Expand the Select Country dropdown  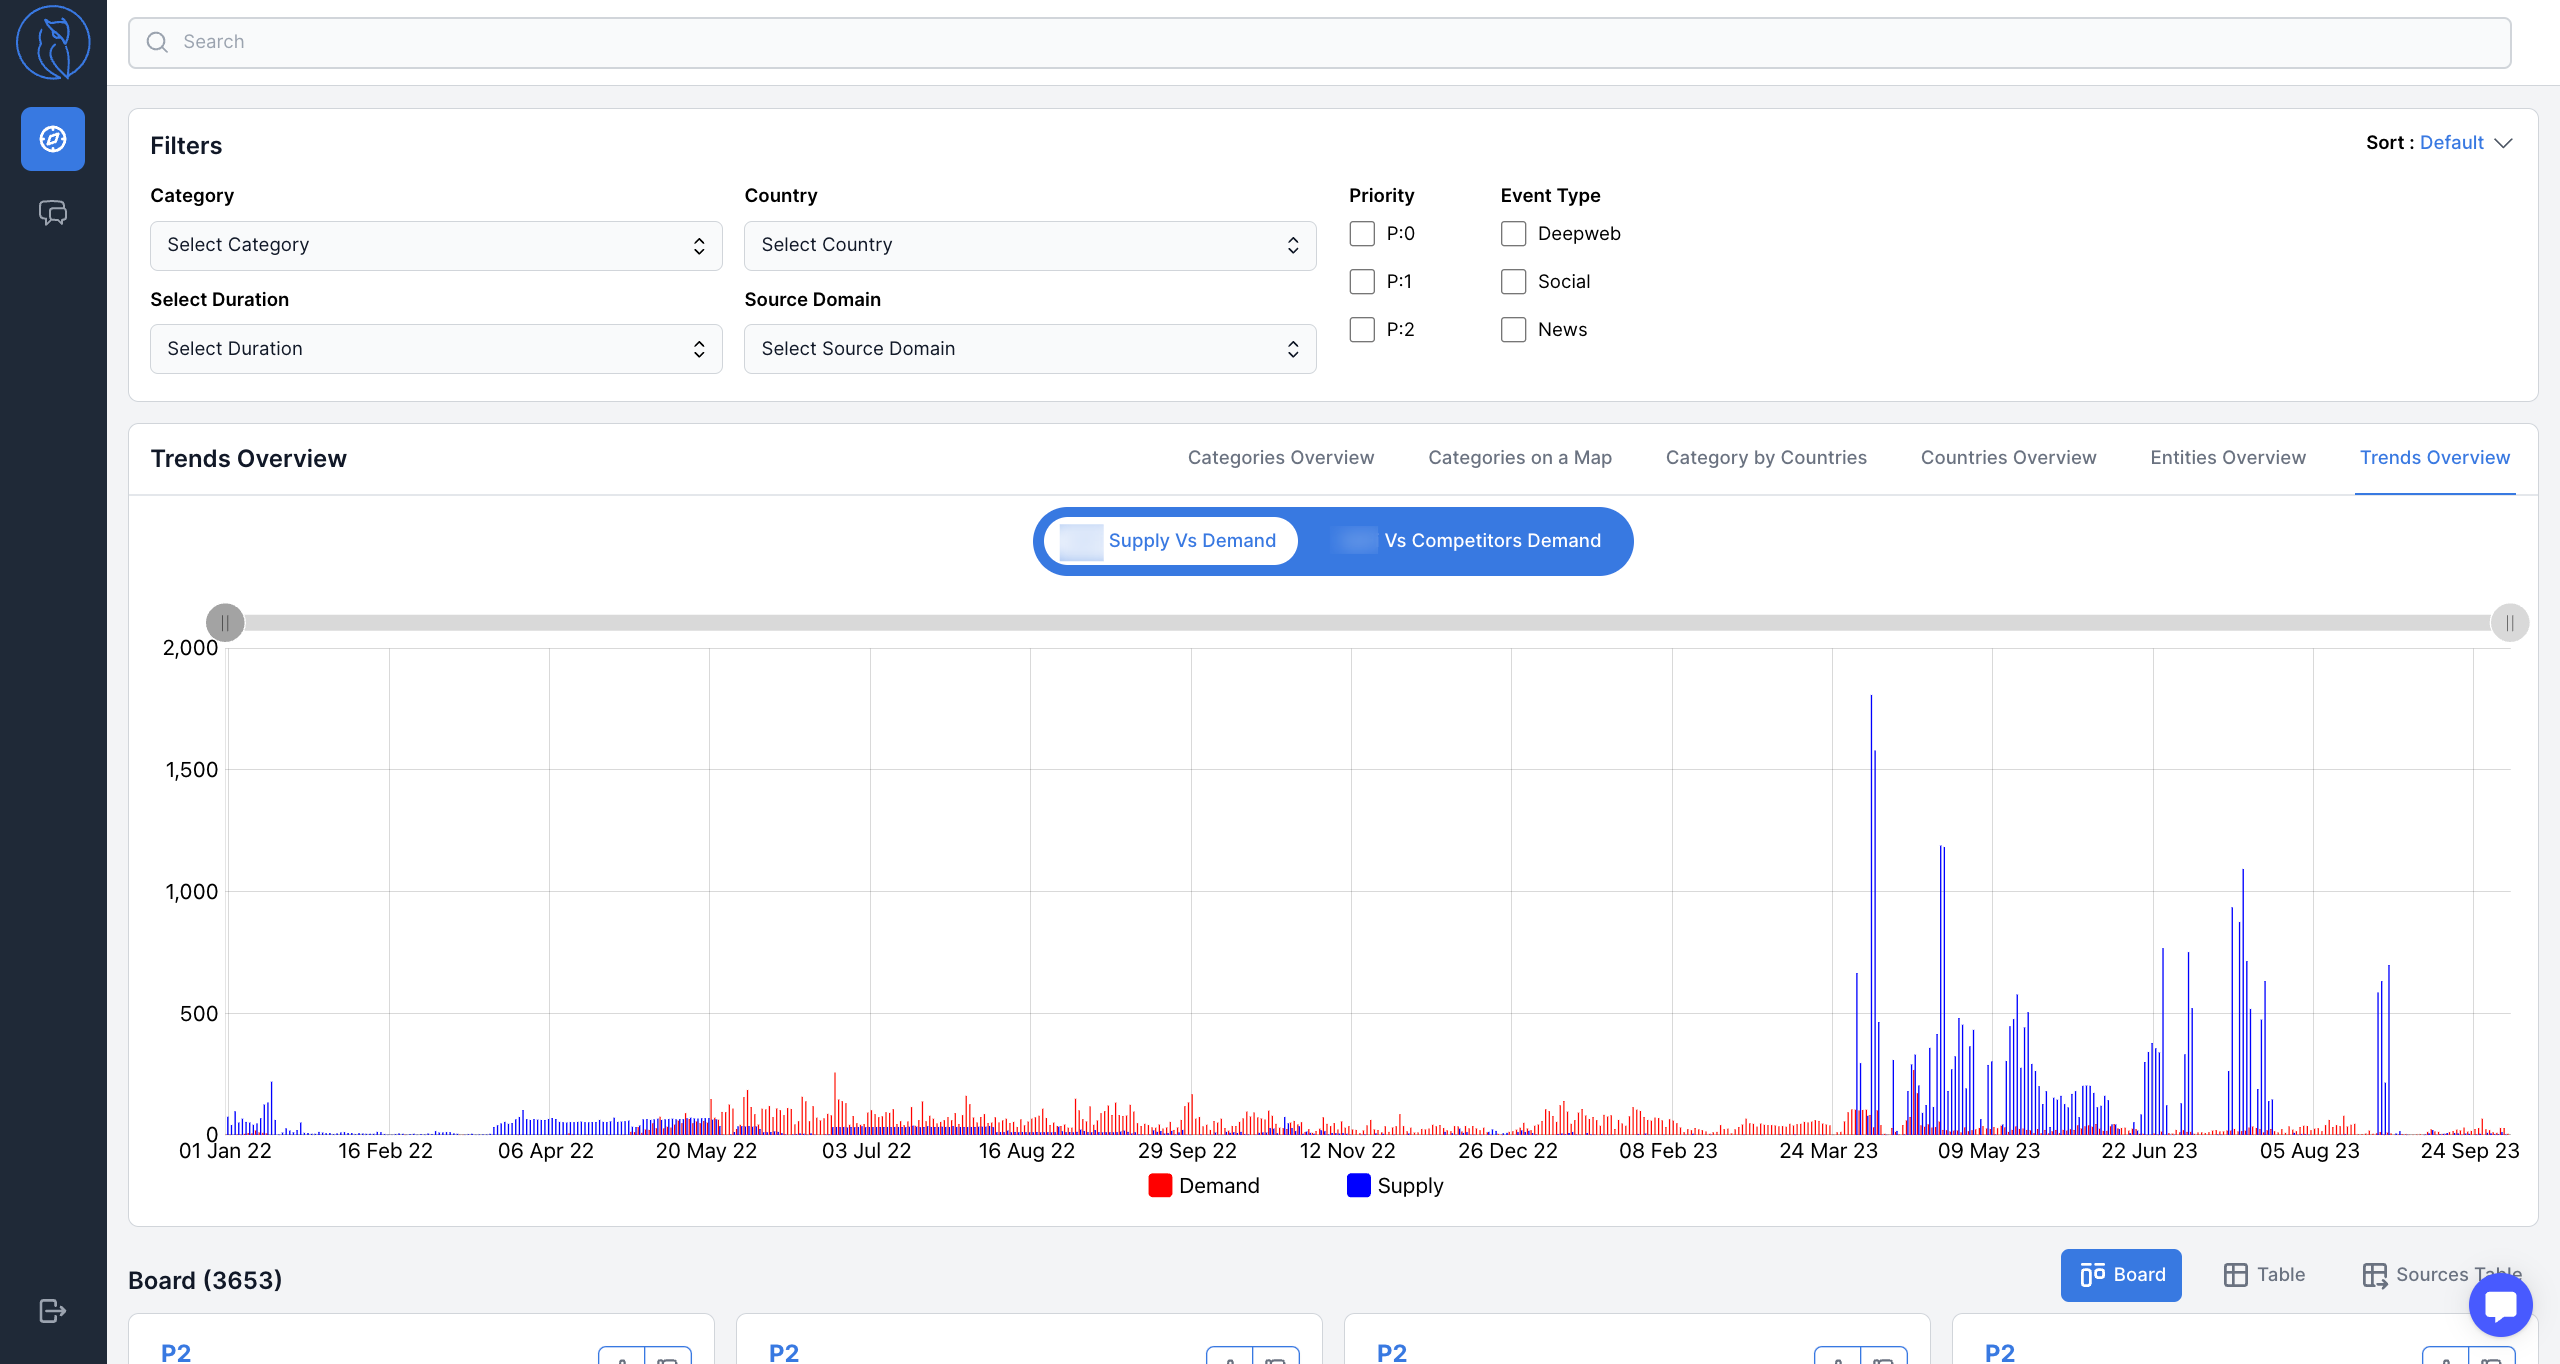coord(1030,246)
